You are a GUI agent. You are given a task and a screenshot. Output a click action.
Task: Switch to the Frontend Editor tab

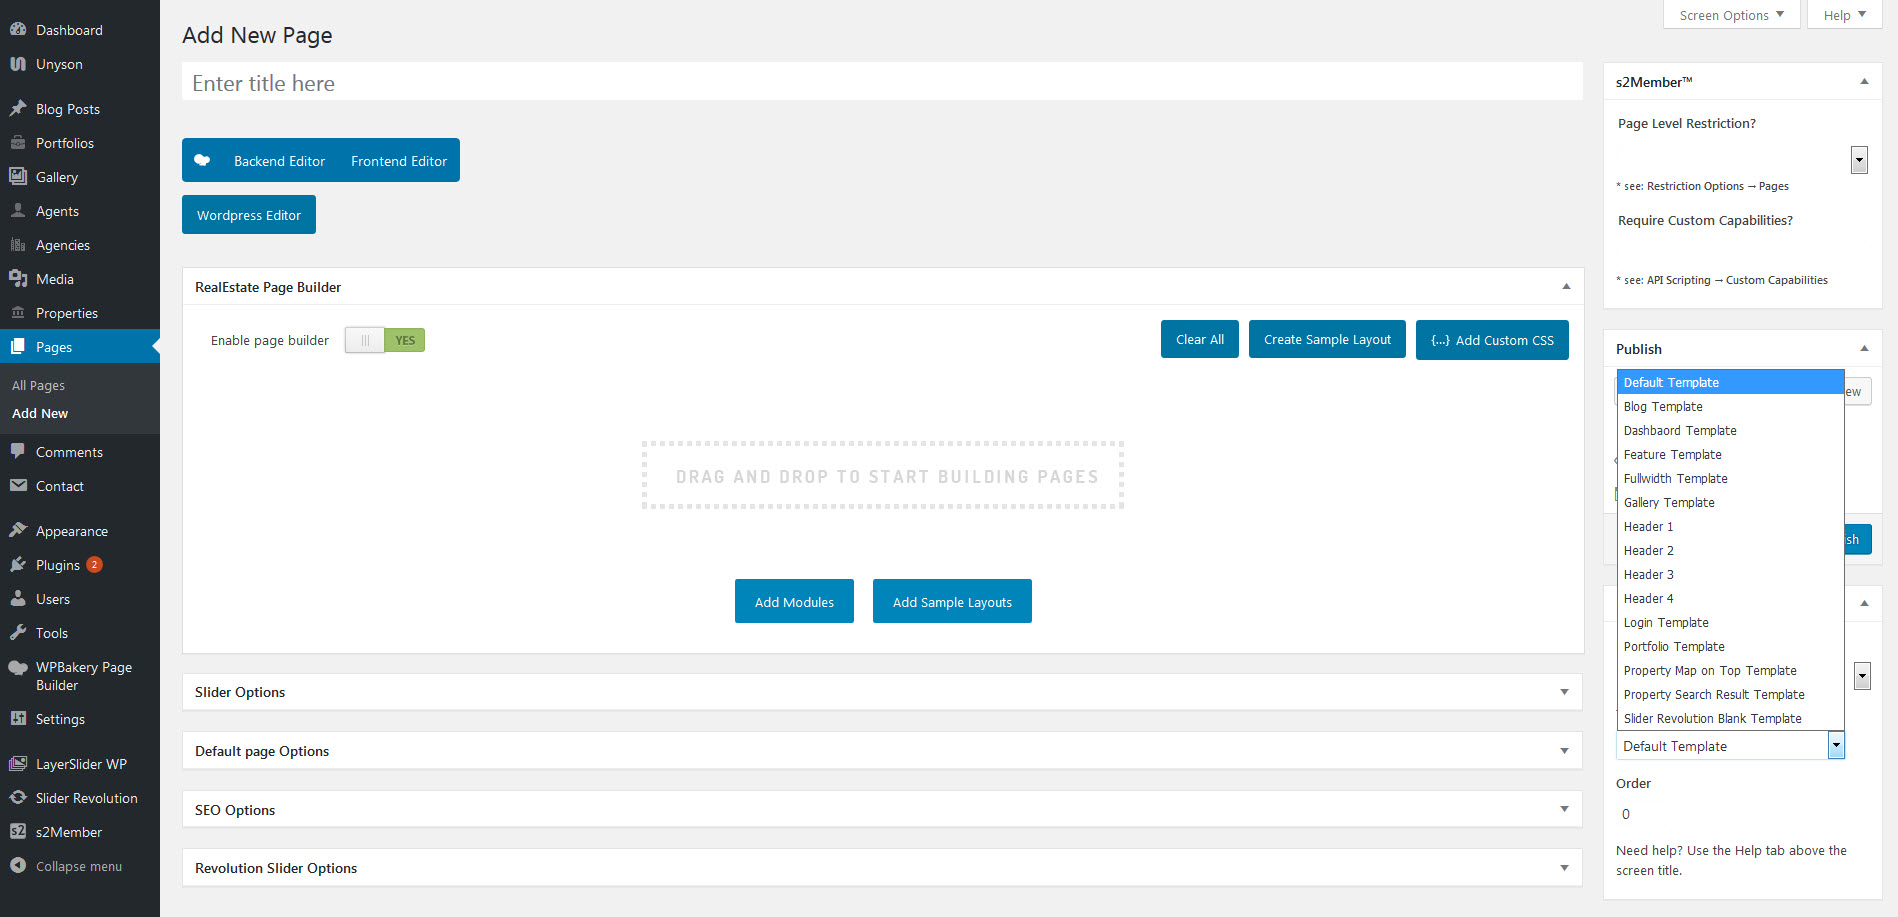pyautogui.click(x=398, y=160)
